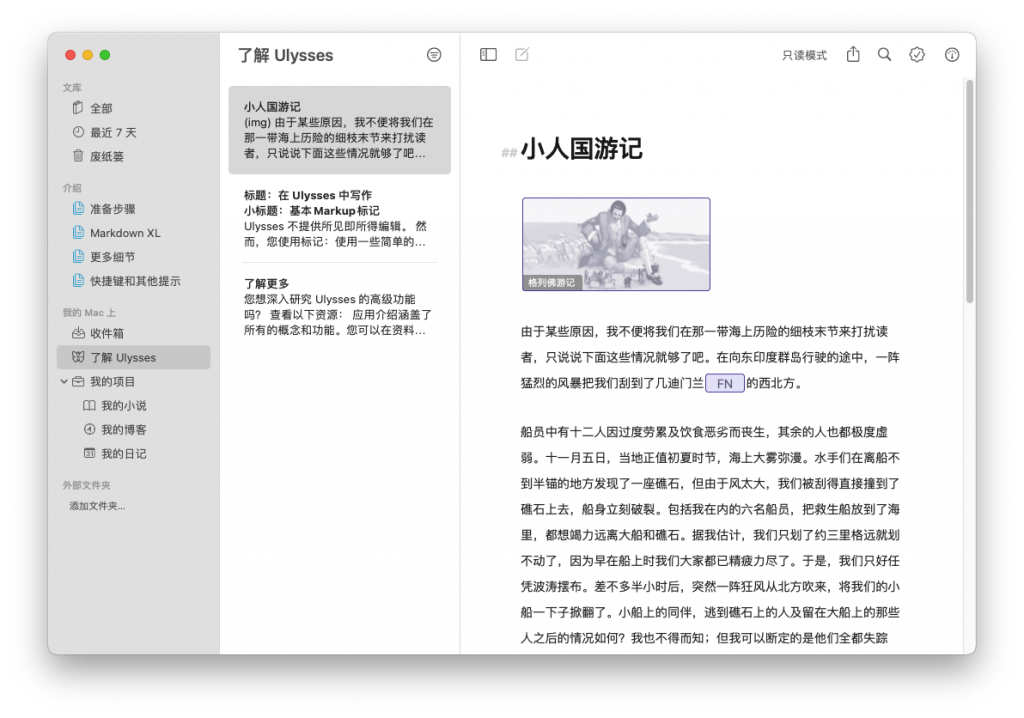This screenshot has width=1024, height=718.
Task: Open the share export icon
Action: tap(853, 54)
